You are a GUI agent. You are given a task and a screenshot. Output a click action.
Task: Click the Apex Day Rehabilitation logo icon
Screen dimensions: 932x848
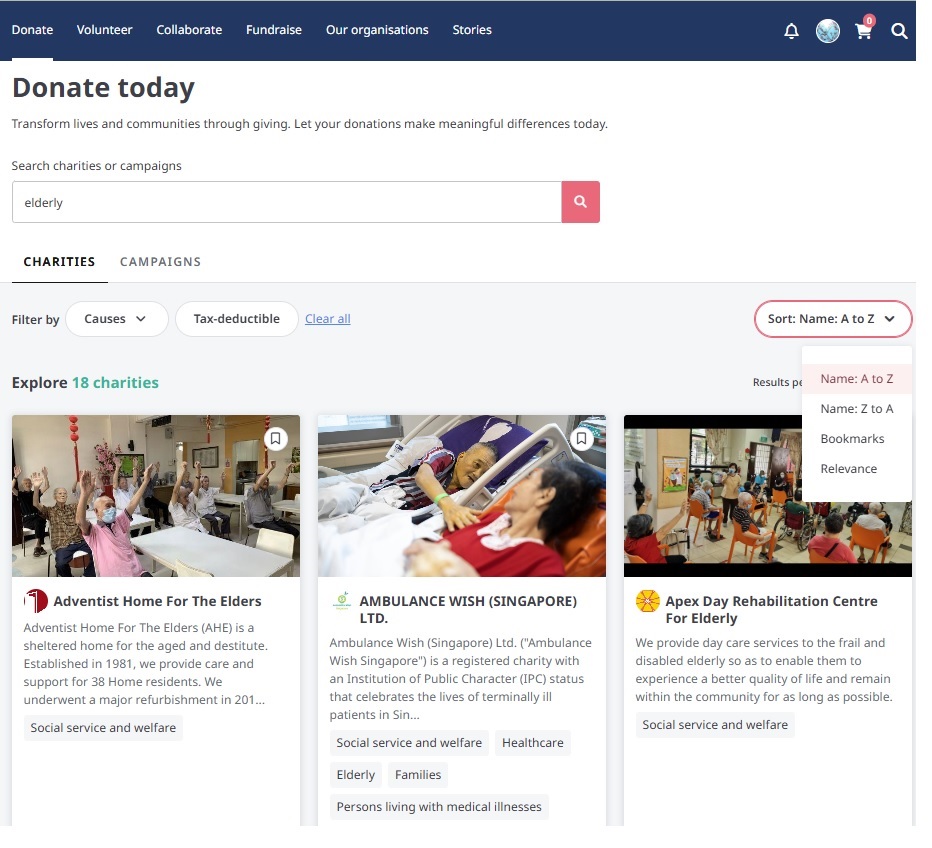pyautogui.click(x=647, y=601)
